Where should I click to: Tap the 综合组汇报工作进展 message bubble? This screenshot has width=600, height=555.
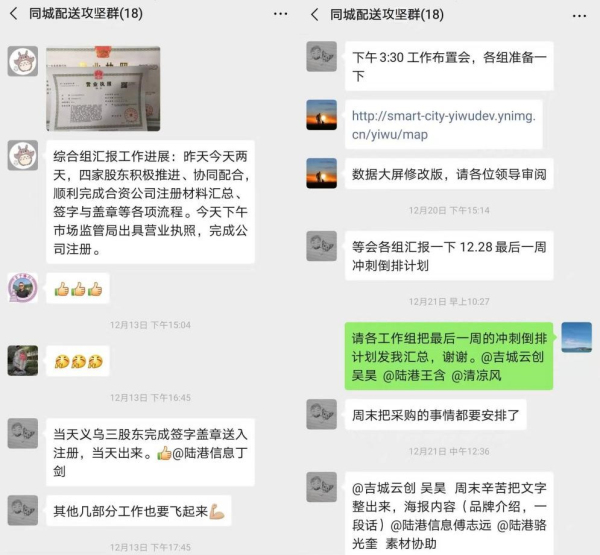[x=150, y=202]
